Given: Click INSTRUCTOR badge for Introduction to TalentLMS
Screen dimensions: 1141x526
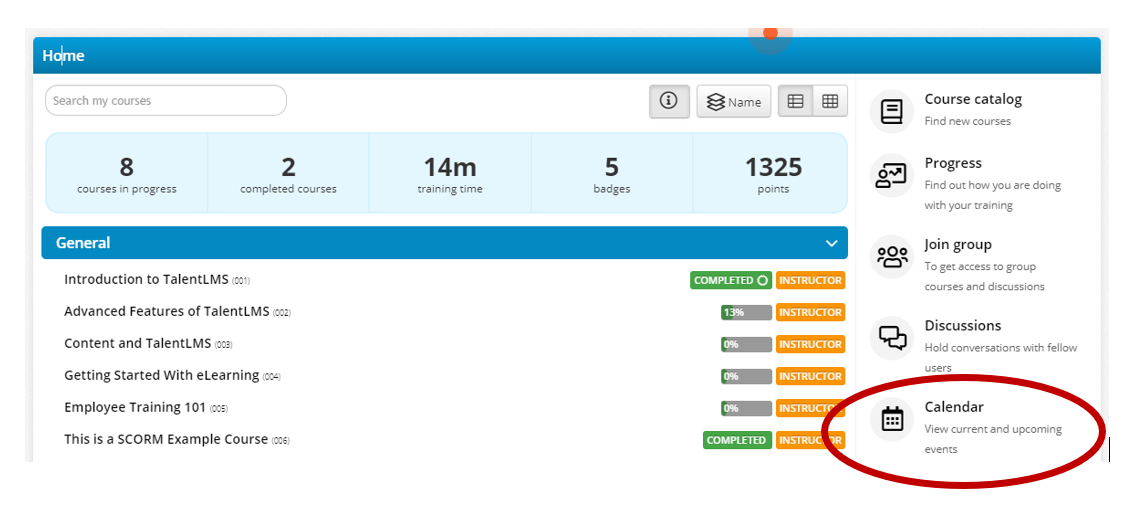Looking at the screenshot, I should click(x=810, y=280).
